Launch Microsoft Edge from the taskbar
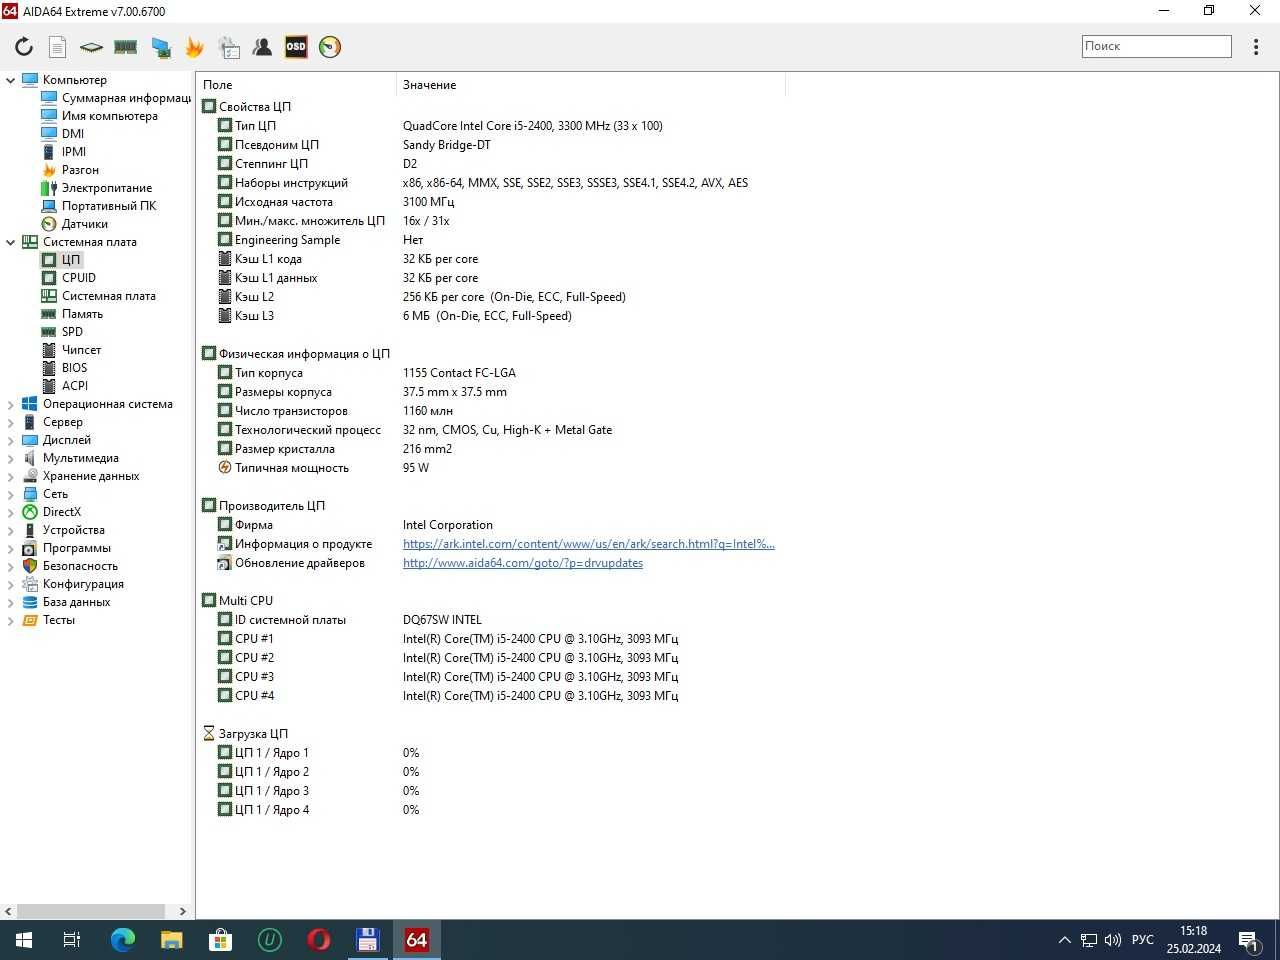The width and height of the screenshot is (1280, 960). [x=122, y=940]
